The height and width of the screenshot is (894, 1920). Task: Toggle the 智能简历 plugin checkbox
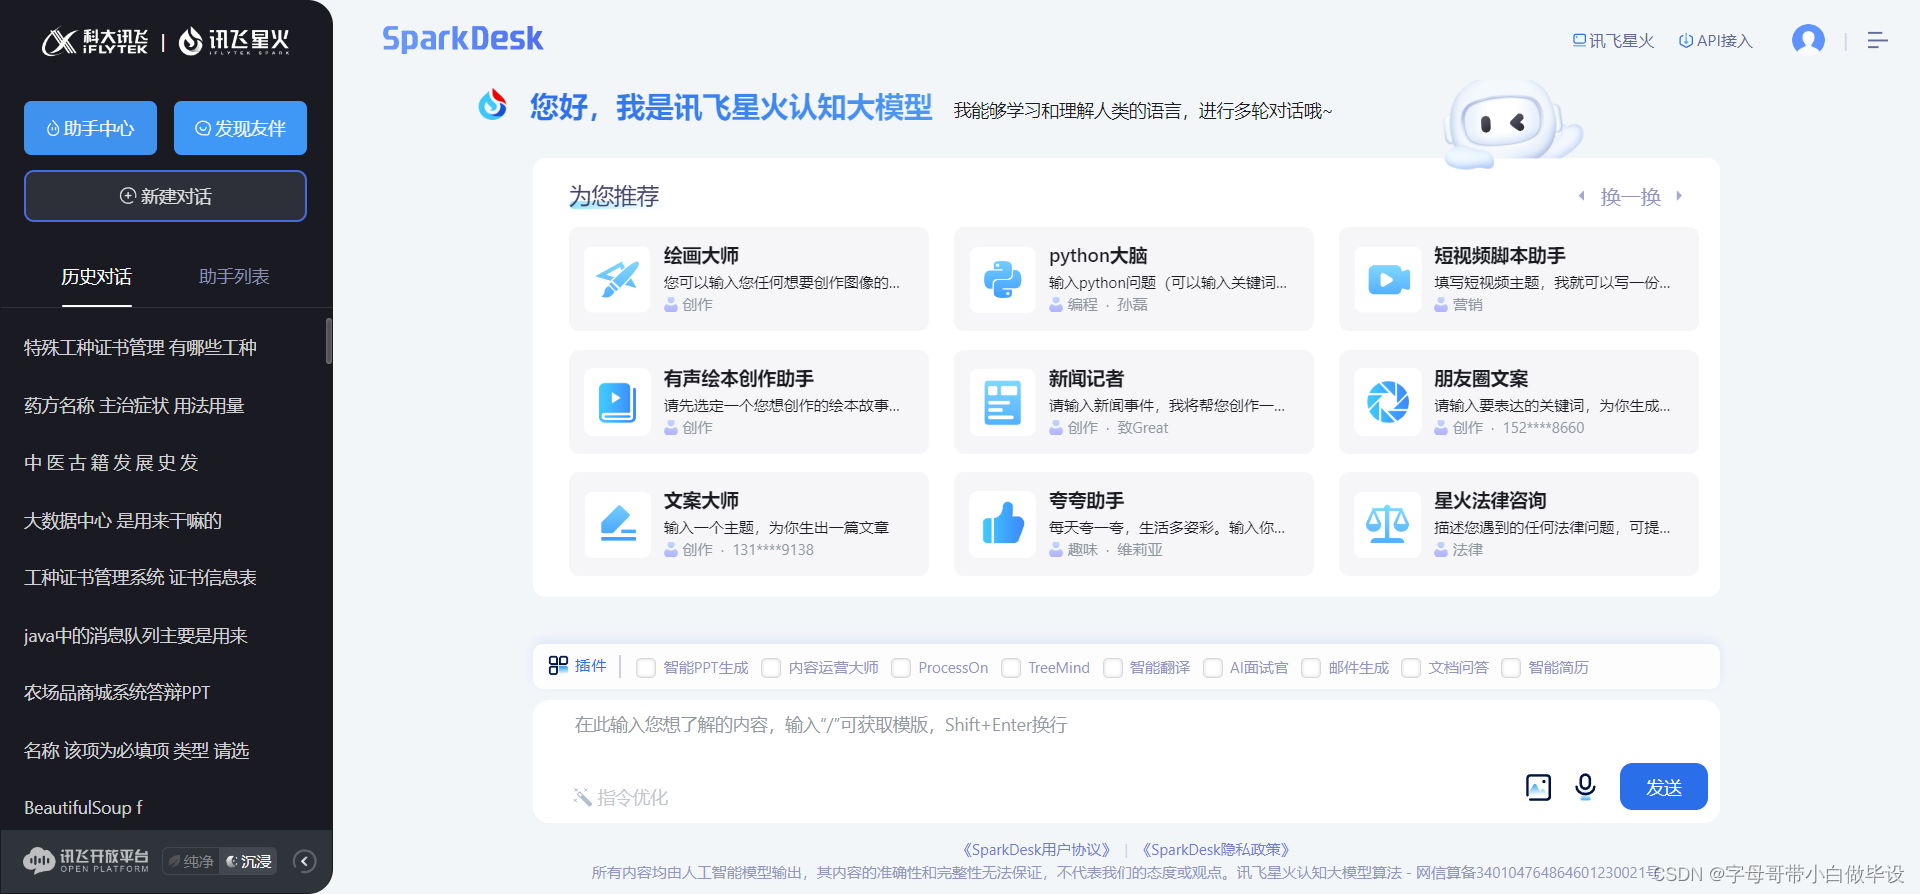click(x=1511, y=668)
